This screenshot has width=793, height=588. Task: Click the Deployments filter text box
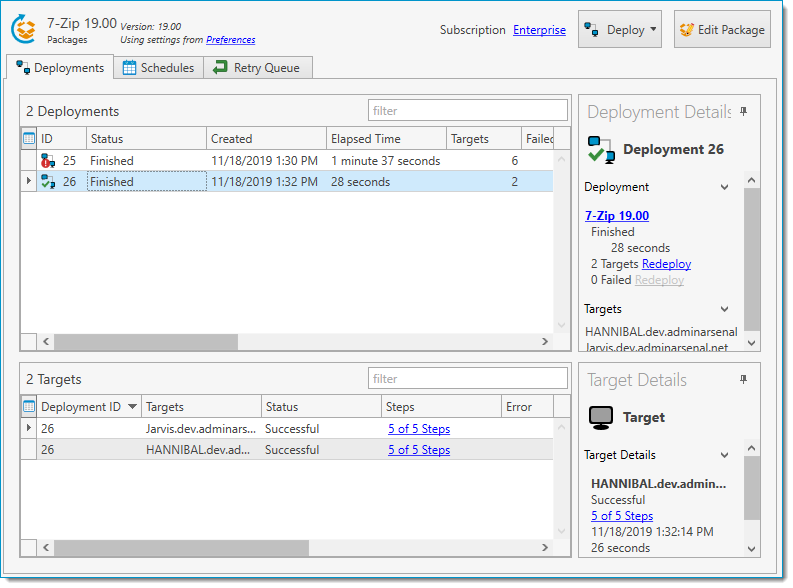467,111
